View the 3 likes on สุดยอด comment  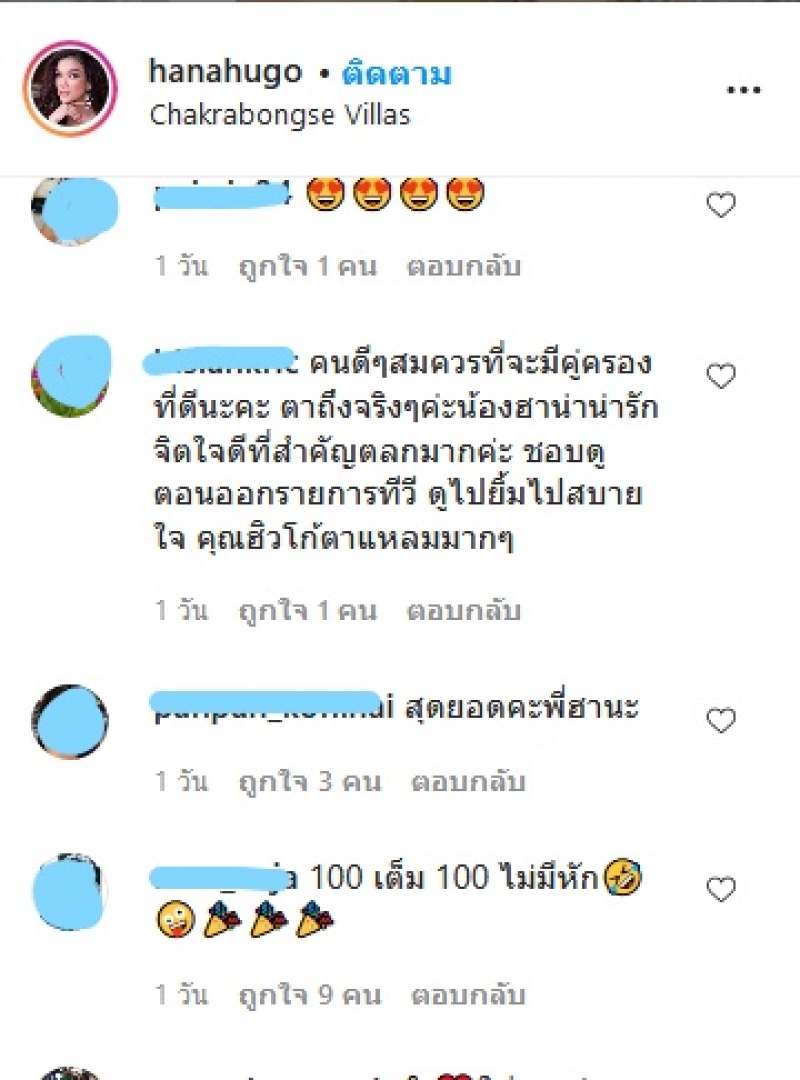tap(310, 782)
